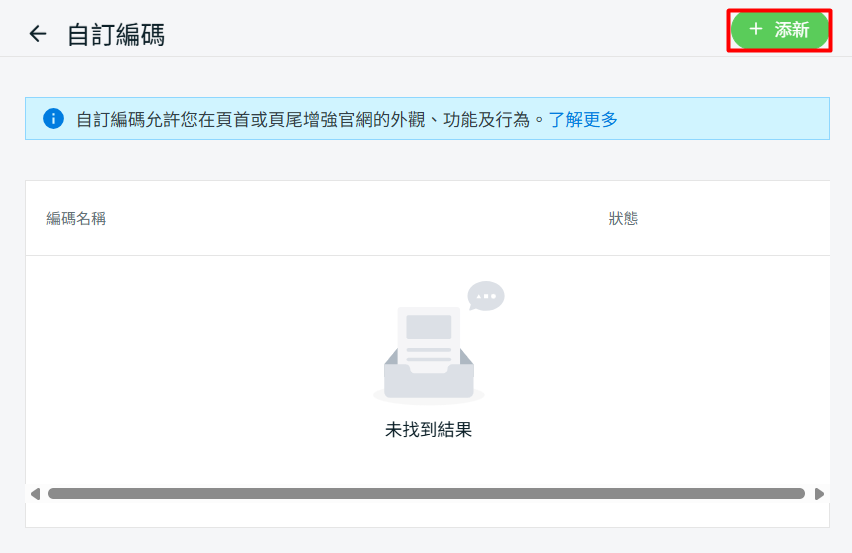Click the document sheet in empty-state graphic

point(428,336)
